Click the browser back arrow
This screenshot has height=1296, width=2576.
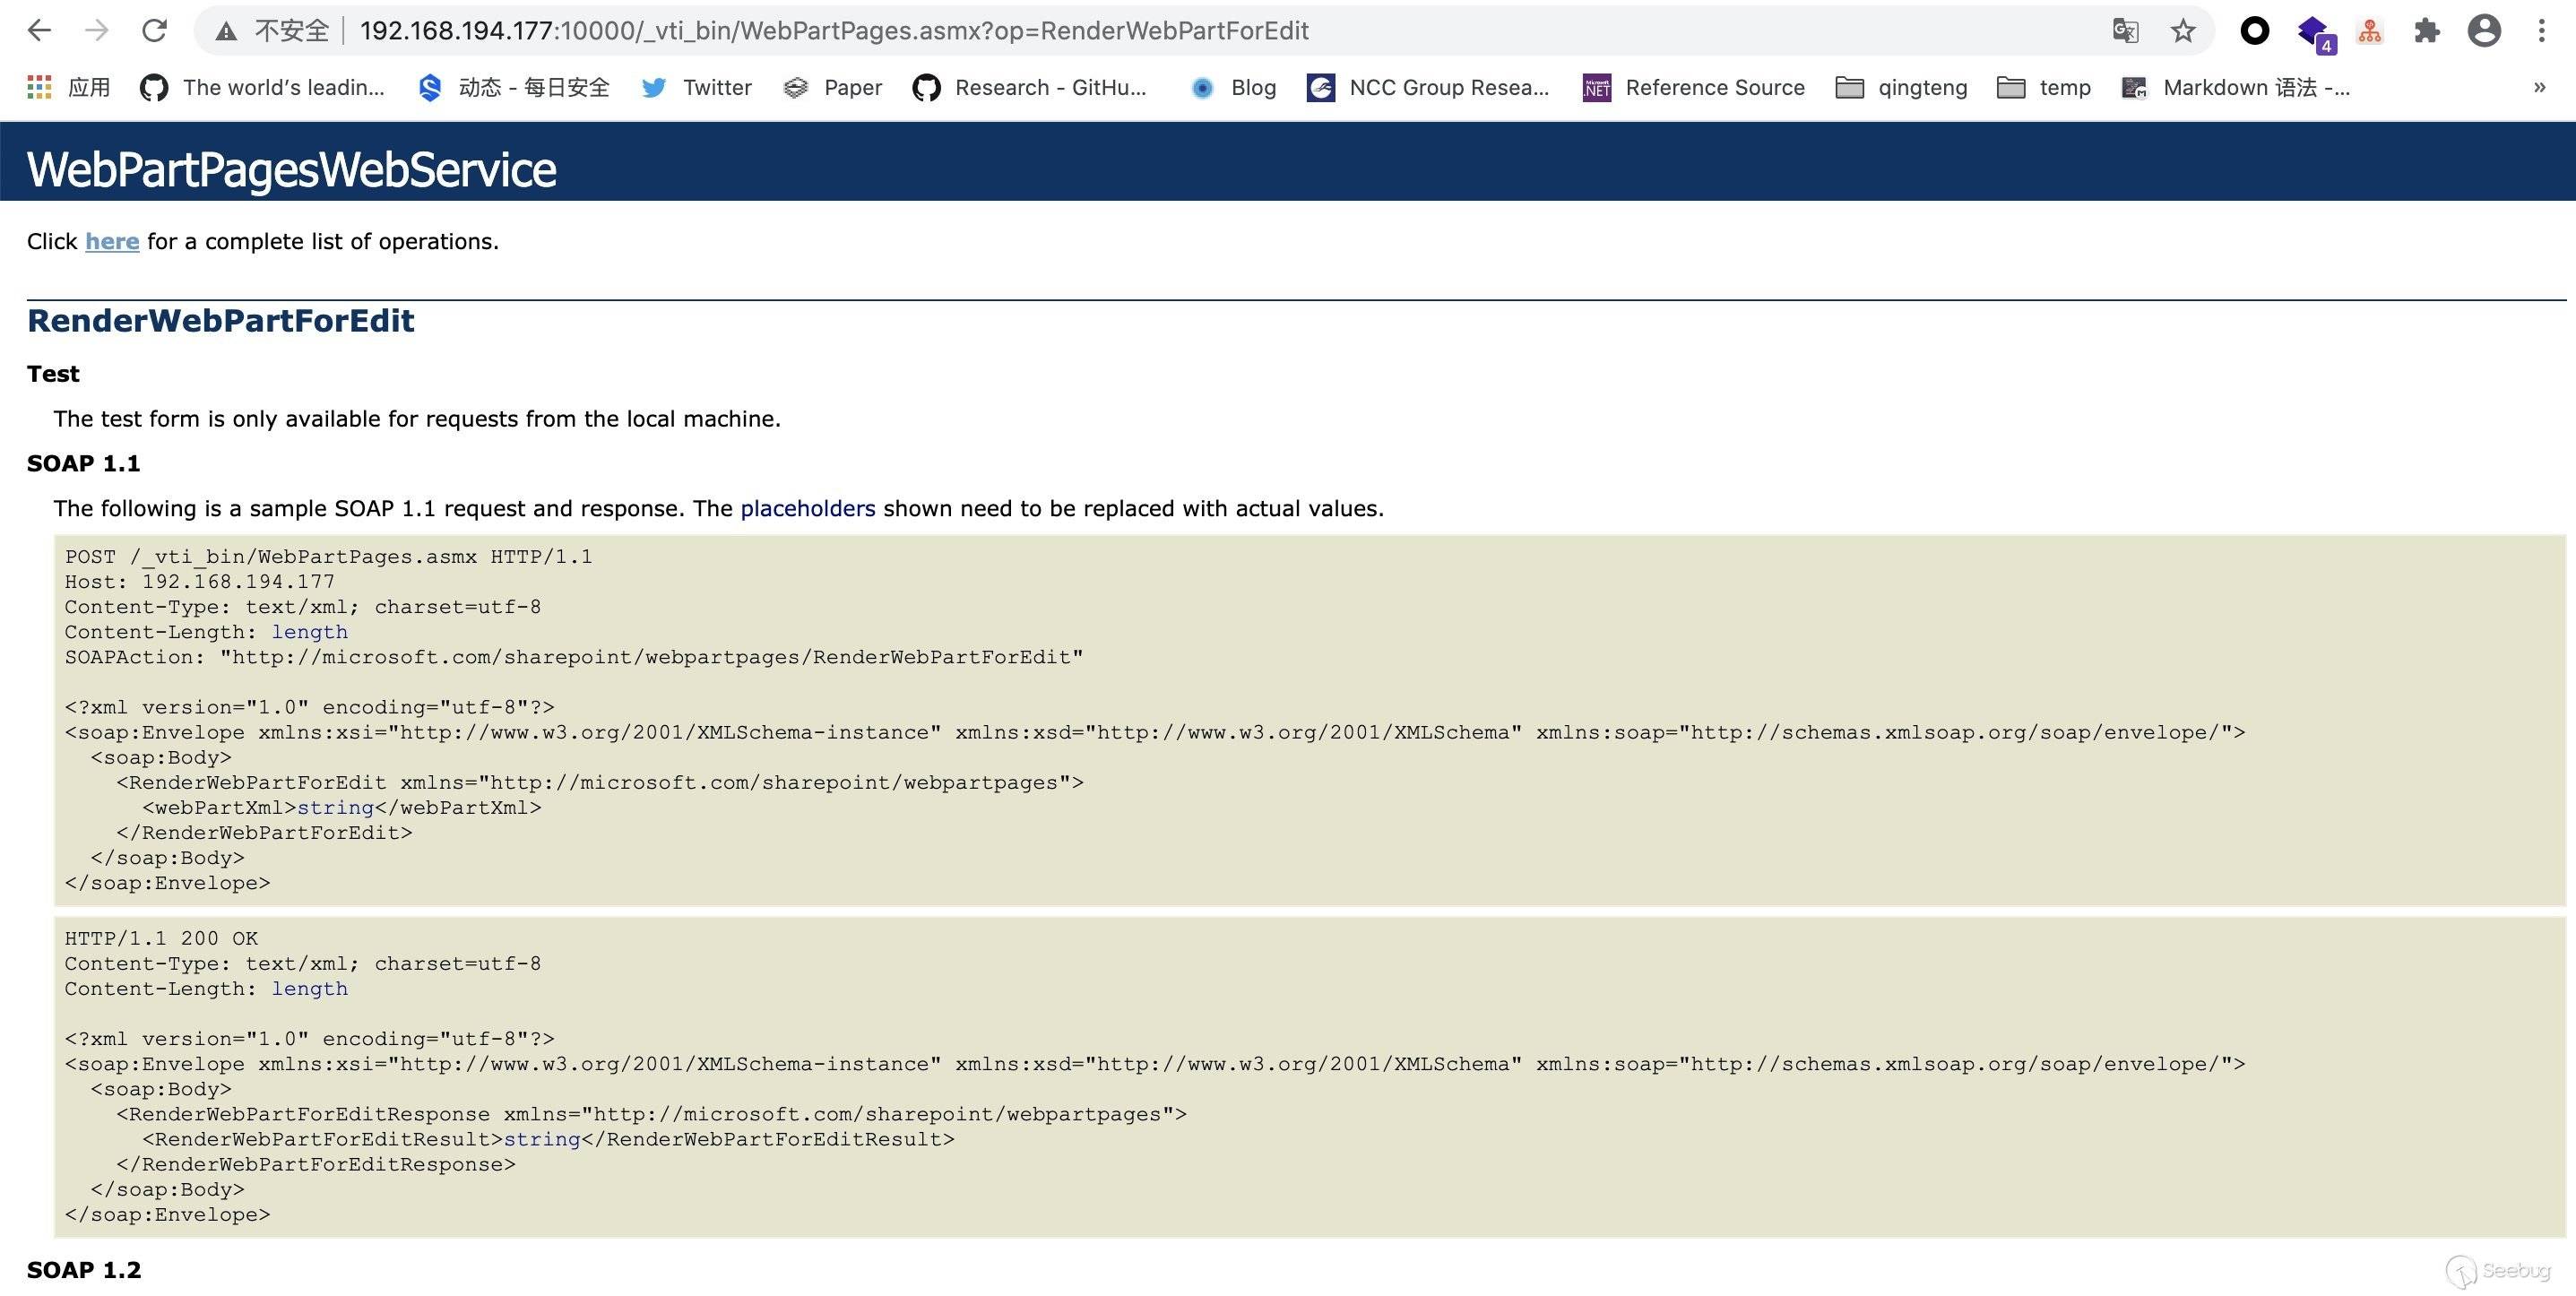39,30
